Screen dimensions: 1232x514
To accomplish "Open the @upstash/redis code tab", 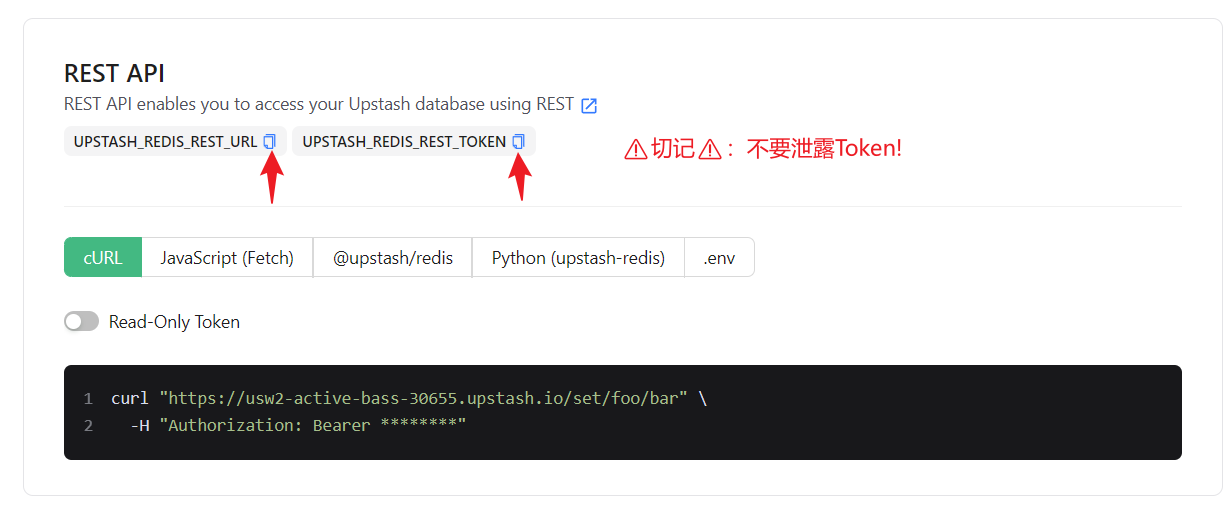I will tap(392, 257).
